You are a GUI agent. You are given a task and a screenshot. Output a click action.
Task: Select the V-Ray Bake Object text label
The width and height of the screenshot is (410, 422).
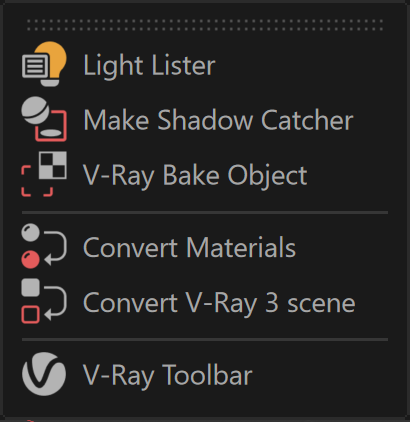(195, 175)
